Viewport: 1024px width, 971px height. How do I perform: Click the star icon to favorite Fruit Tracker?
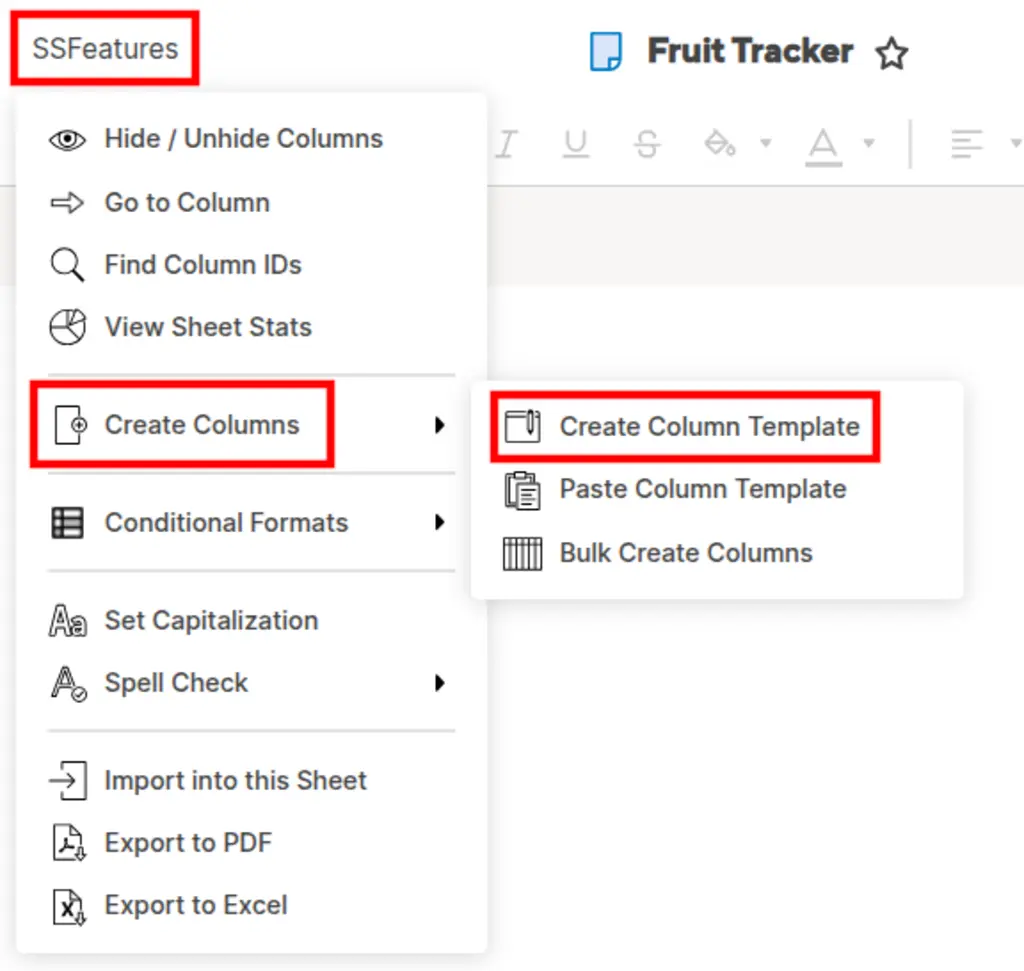(x=891, y=54)
